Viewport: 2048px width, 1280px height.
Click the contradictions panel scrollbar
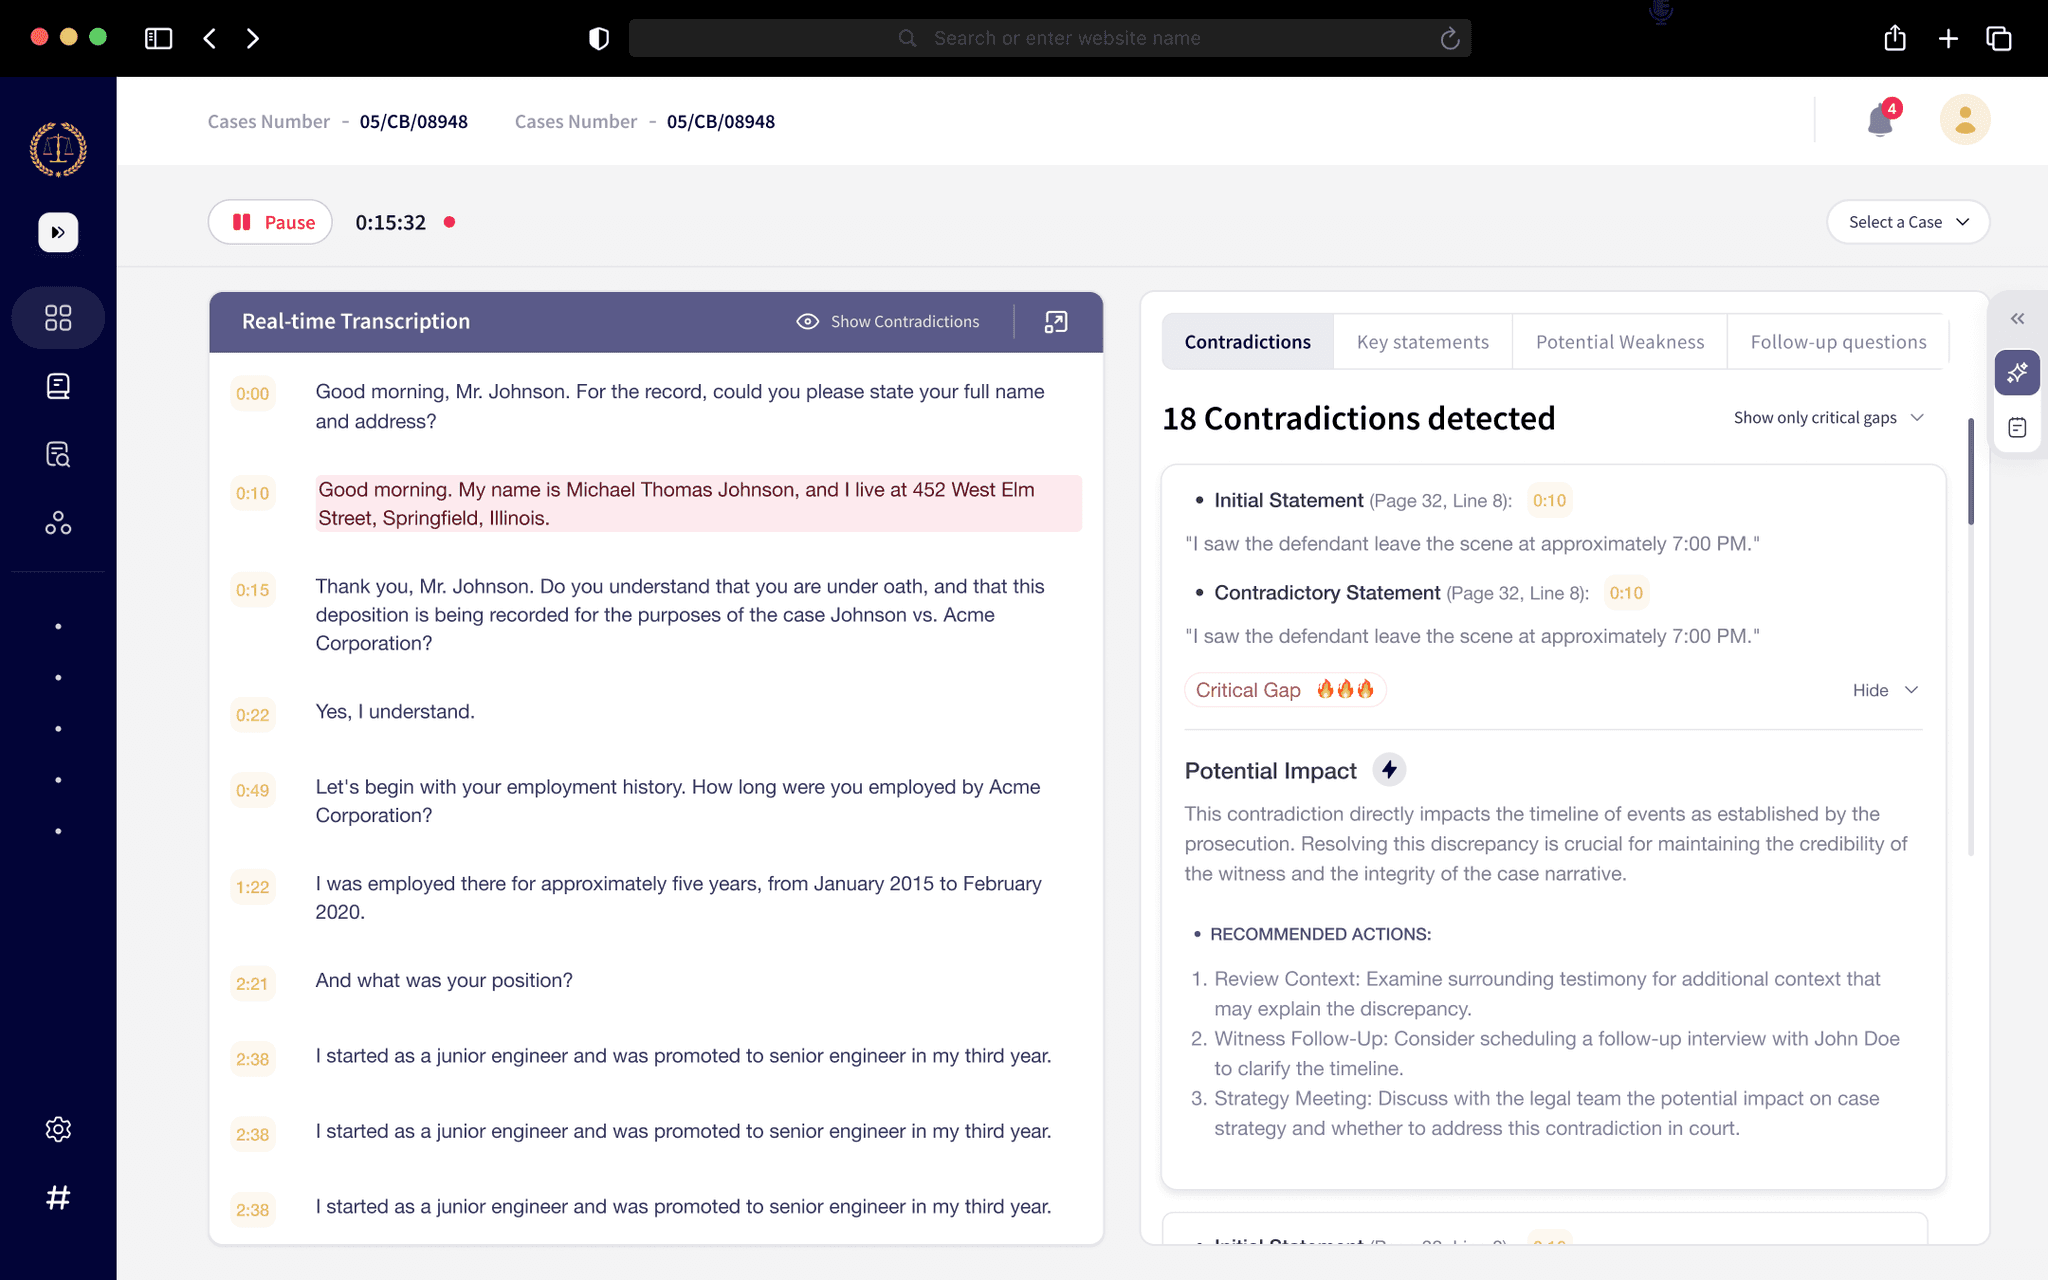coord(1971,472)
